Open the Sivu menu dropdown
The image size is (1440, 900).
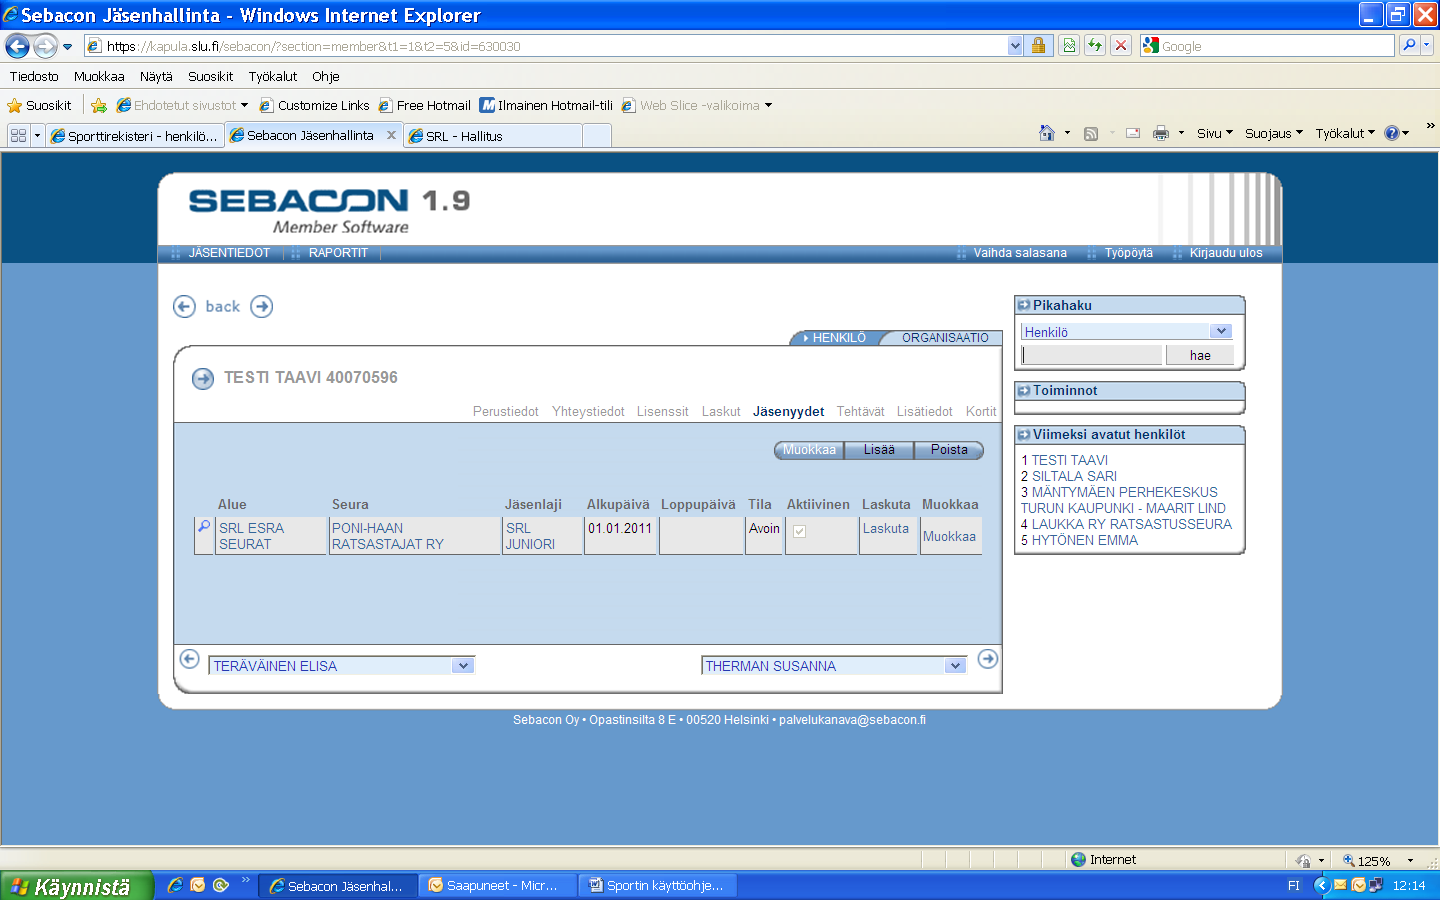(1214, 133)
